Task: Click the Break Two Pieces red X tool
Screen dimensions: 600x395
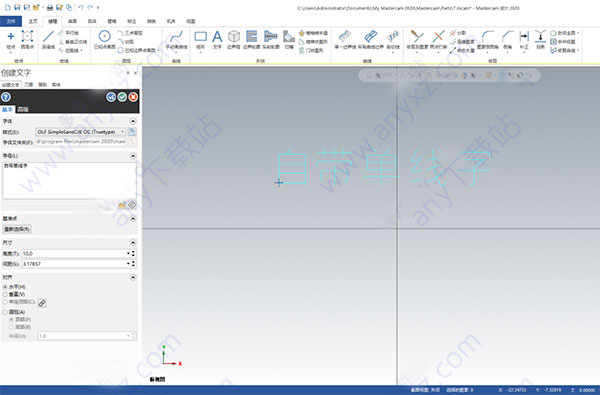Action: 438,40
